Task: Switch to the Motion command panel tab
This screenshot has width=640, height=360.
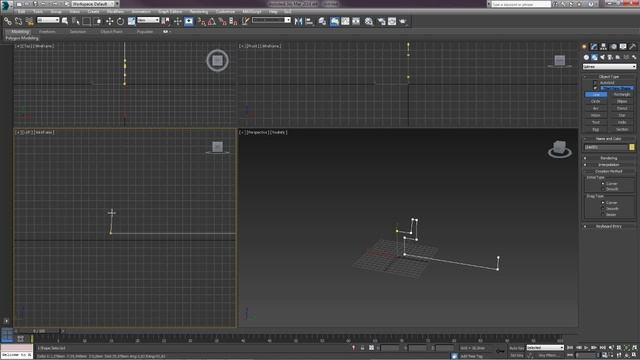Action: pos(613,47)
